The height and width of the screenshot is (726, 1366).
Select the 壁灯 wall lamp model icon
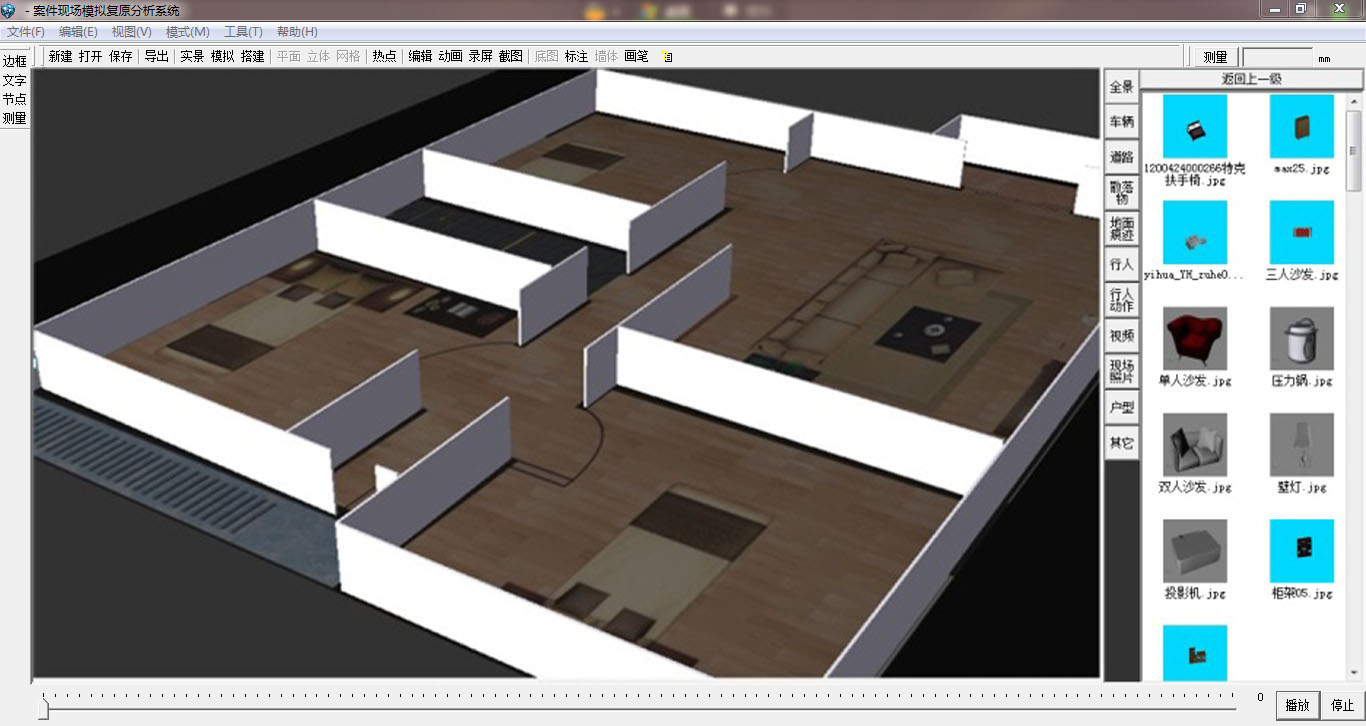click(x=1301, y=445)
